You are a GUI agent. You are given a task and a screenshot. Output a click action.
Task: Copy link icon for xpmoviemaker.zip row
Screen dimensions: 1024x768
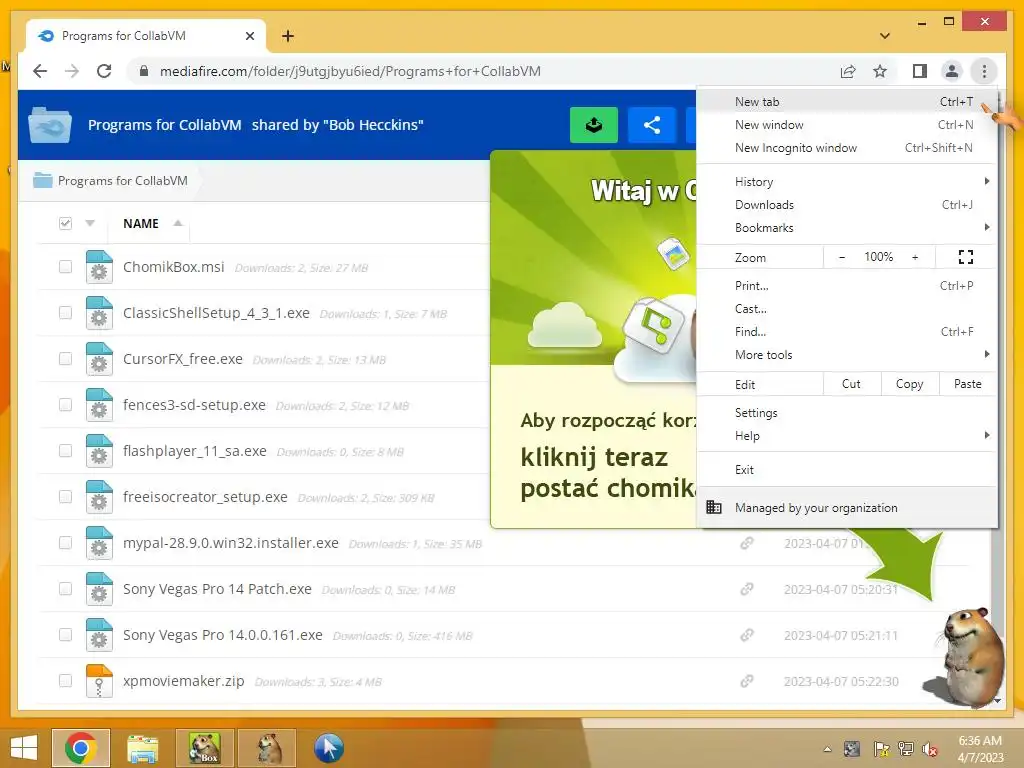(746, 681)
